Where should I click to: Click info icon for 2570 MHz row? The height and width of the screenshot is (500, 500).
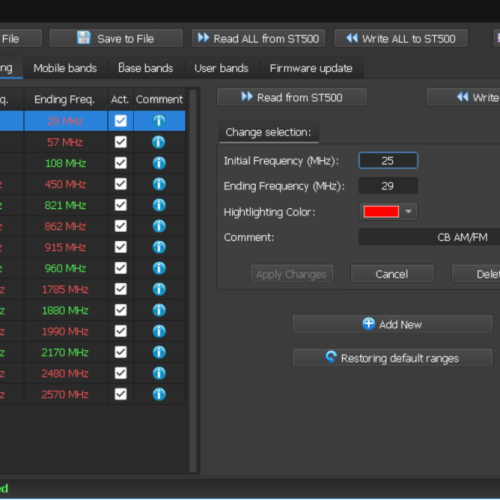159,394
